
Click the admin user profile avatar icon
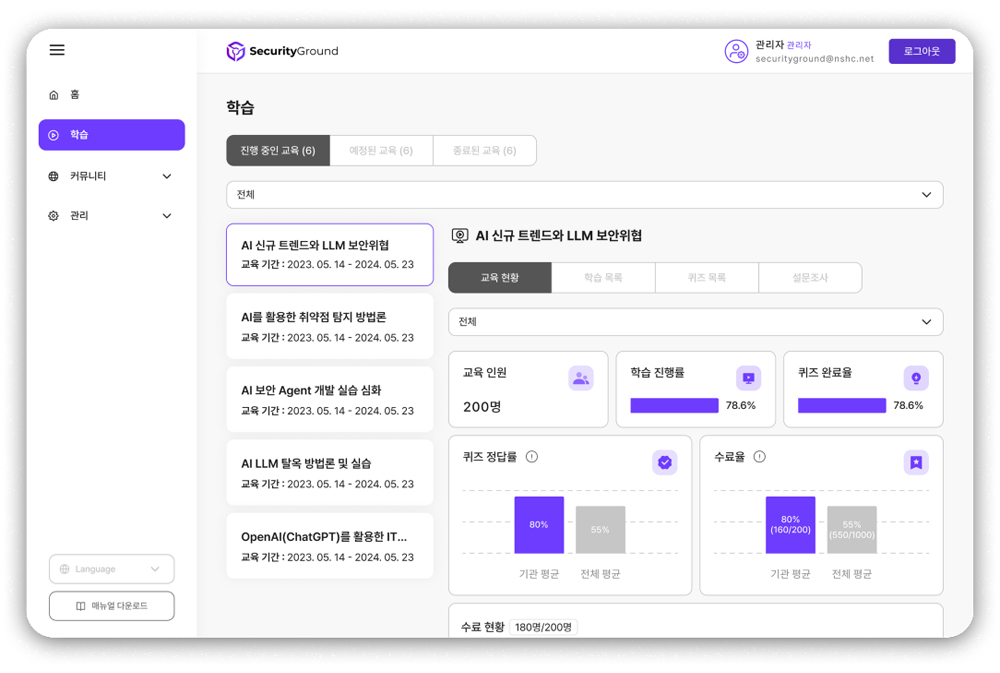[736, 52]
